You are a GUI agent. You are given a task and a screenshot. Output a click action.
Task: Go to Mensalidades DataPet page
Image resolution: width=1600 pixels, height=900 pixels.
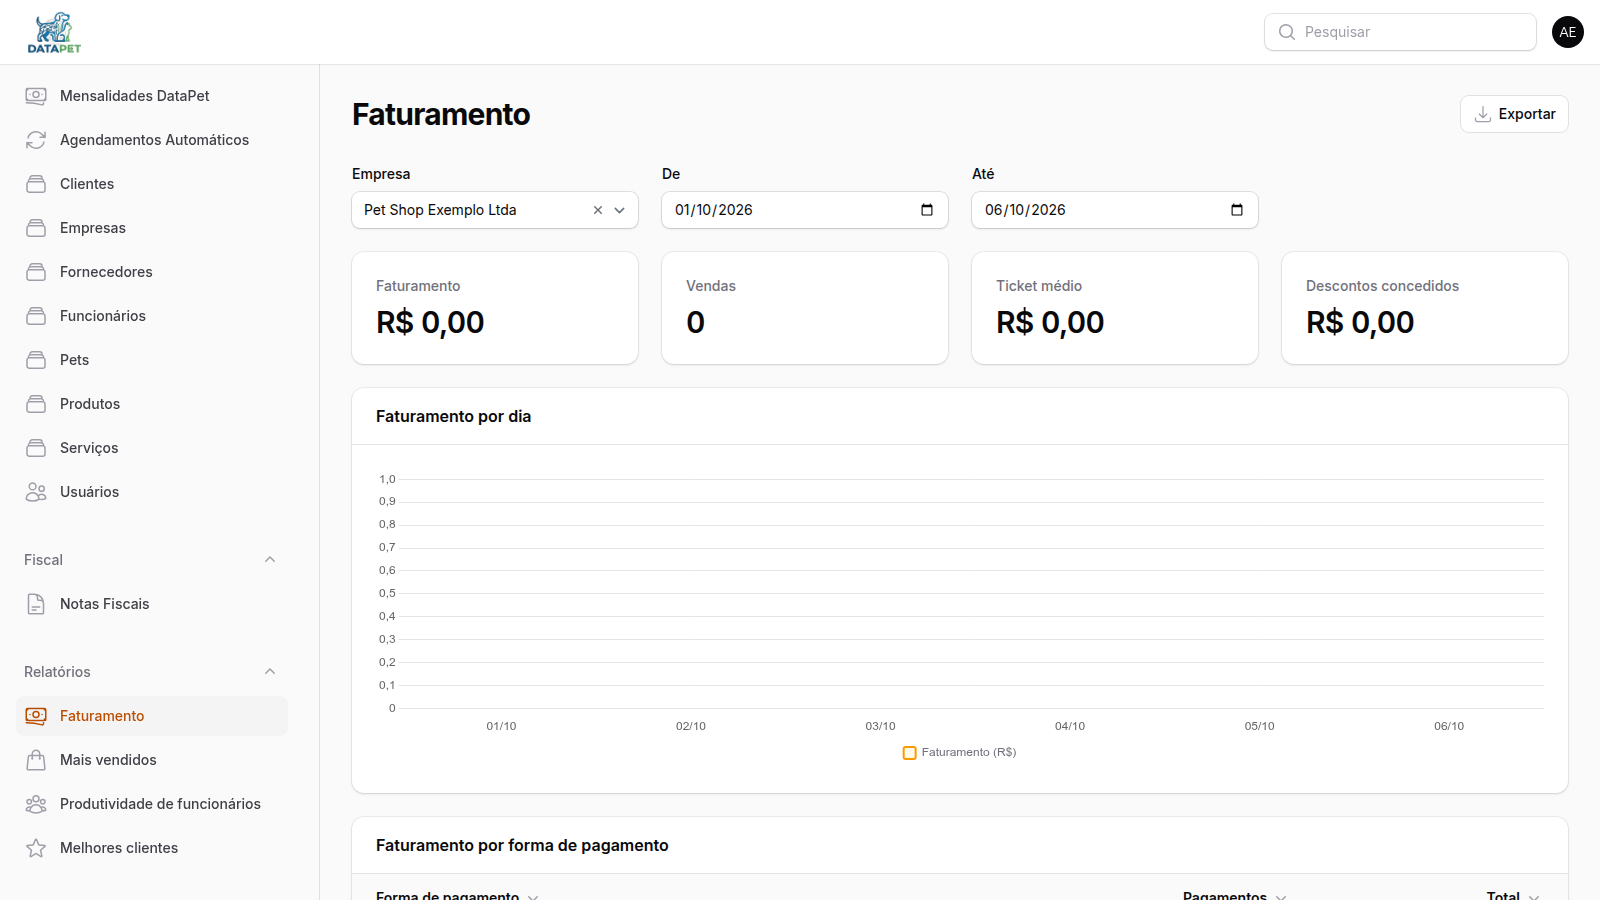(x=152, y=96)
